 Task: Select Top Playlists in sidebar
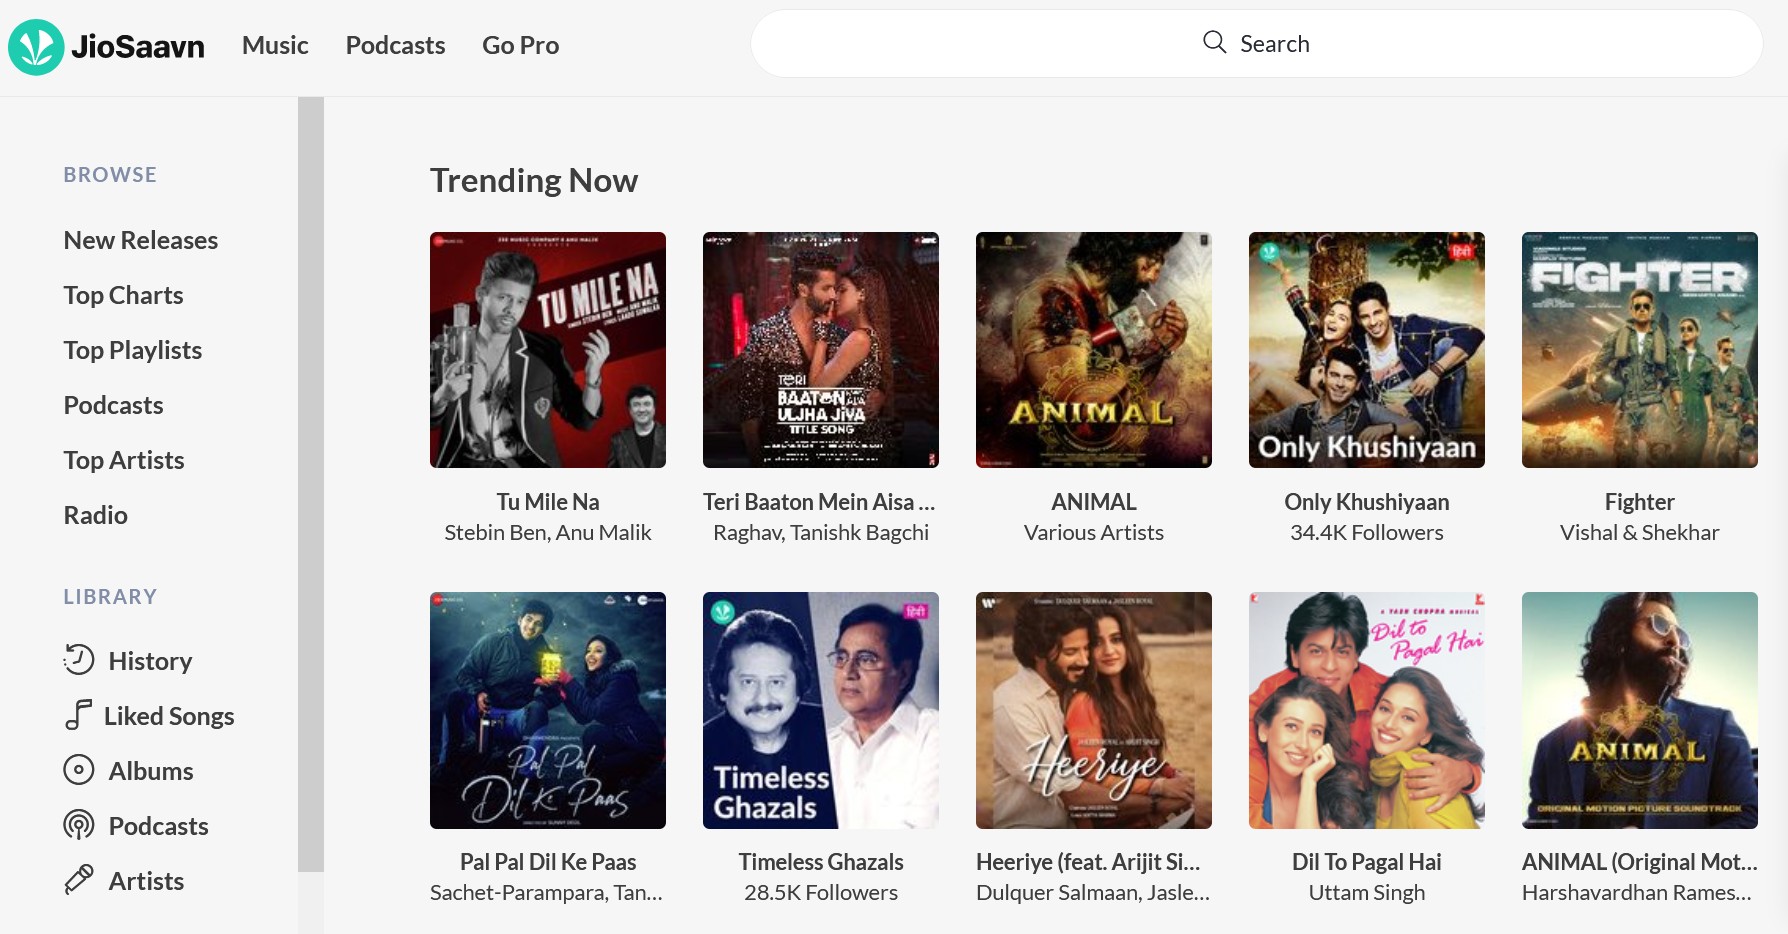pyautogui.click(x=133, y=350)
